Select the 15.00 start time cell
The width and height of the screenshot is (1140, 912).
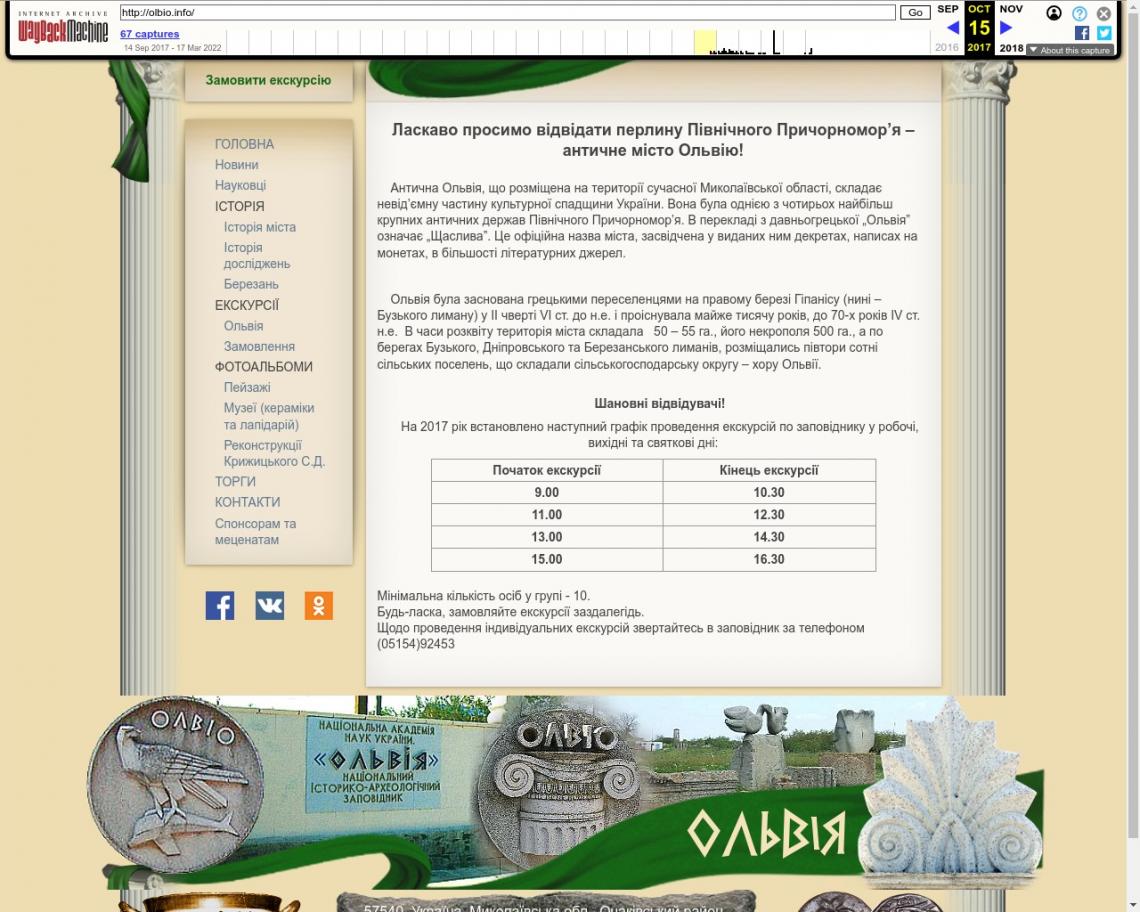point(547,559)
